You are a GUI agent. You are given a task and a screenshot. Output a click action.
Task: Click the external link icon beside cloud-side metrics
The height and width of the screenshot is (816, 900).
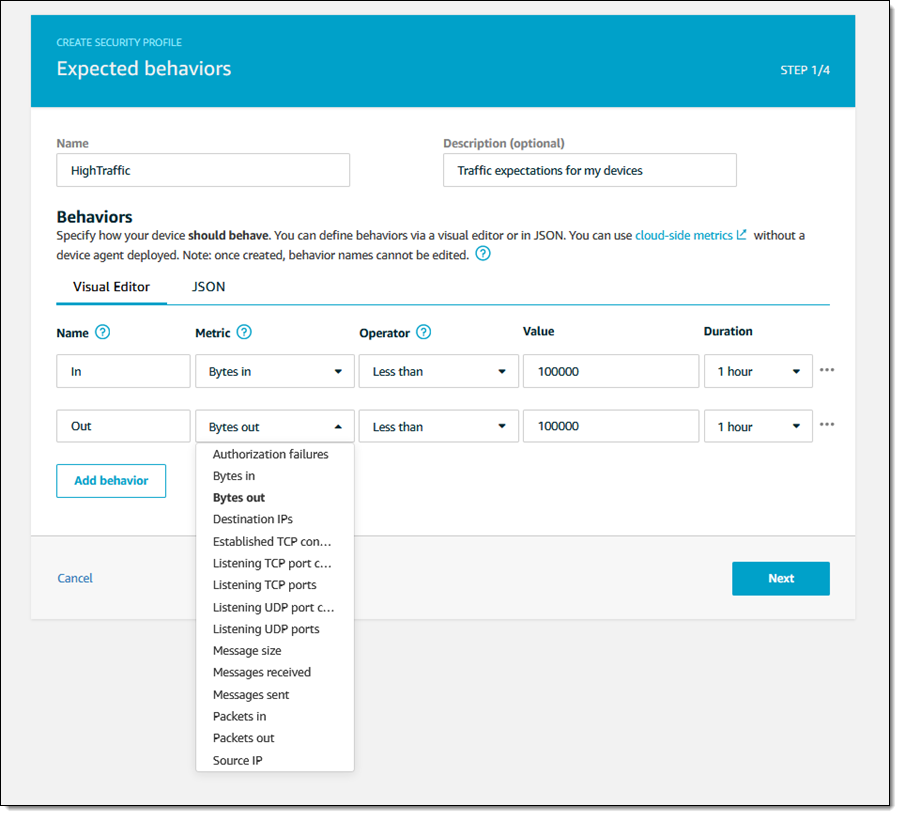pos(741,236)
